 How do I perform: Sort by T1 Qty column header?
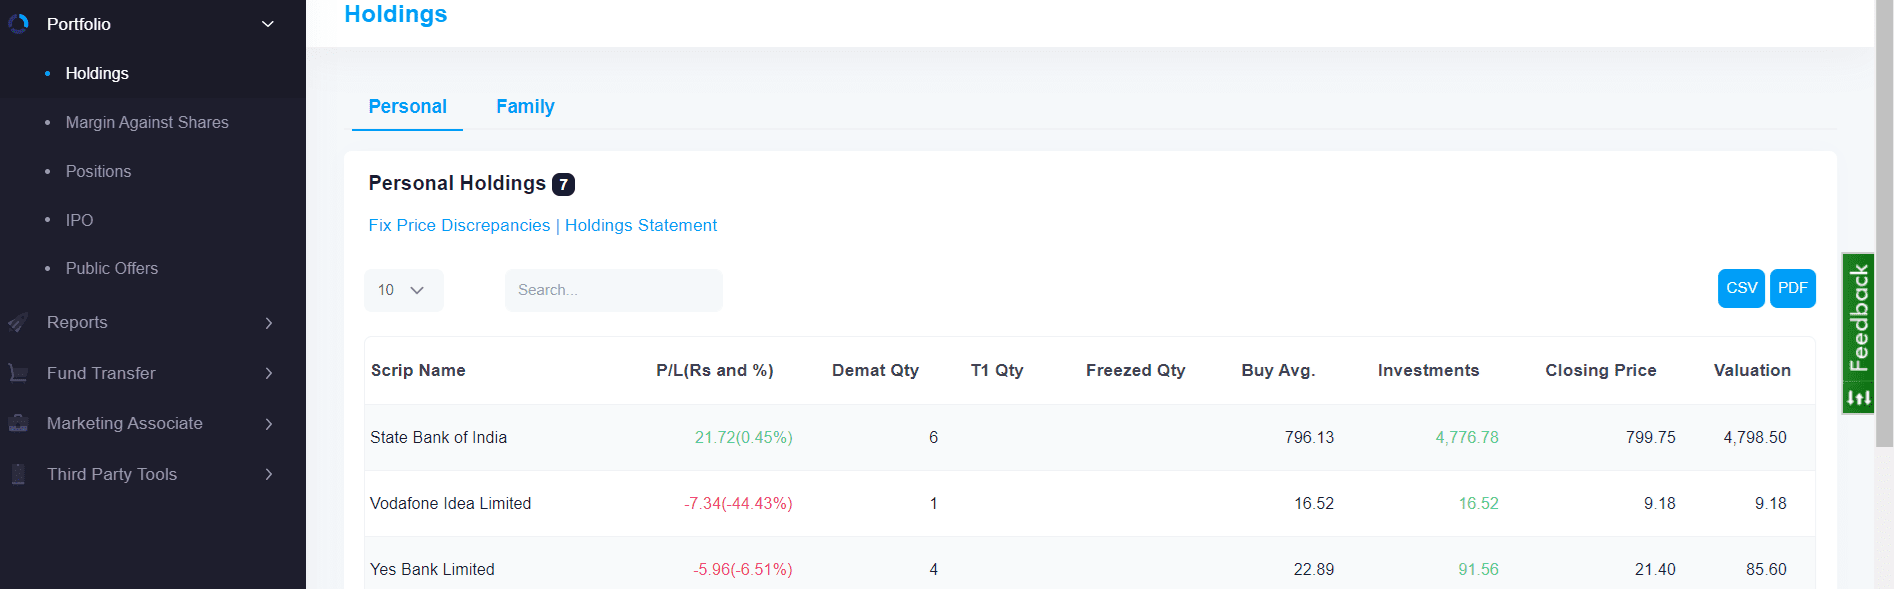pyautogui.click(x=997, y=370)
